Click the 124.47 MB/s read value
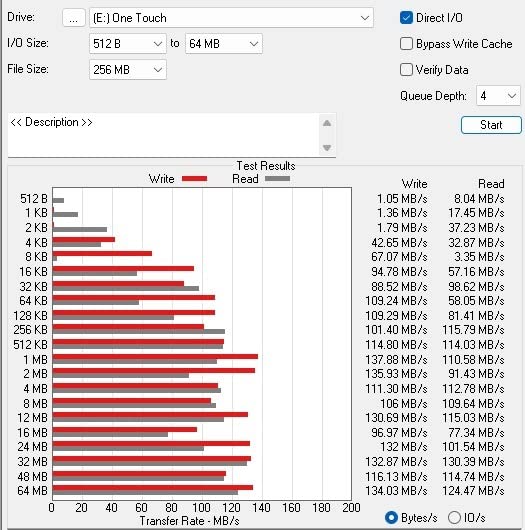This screenshot has height=530, width=525. pos(473,491)
